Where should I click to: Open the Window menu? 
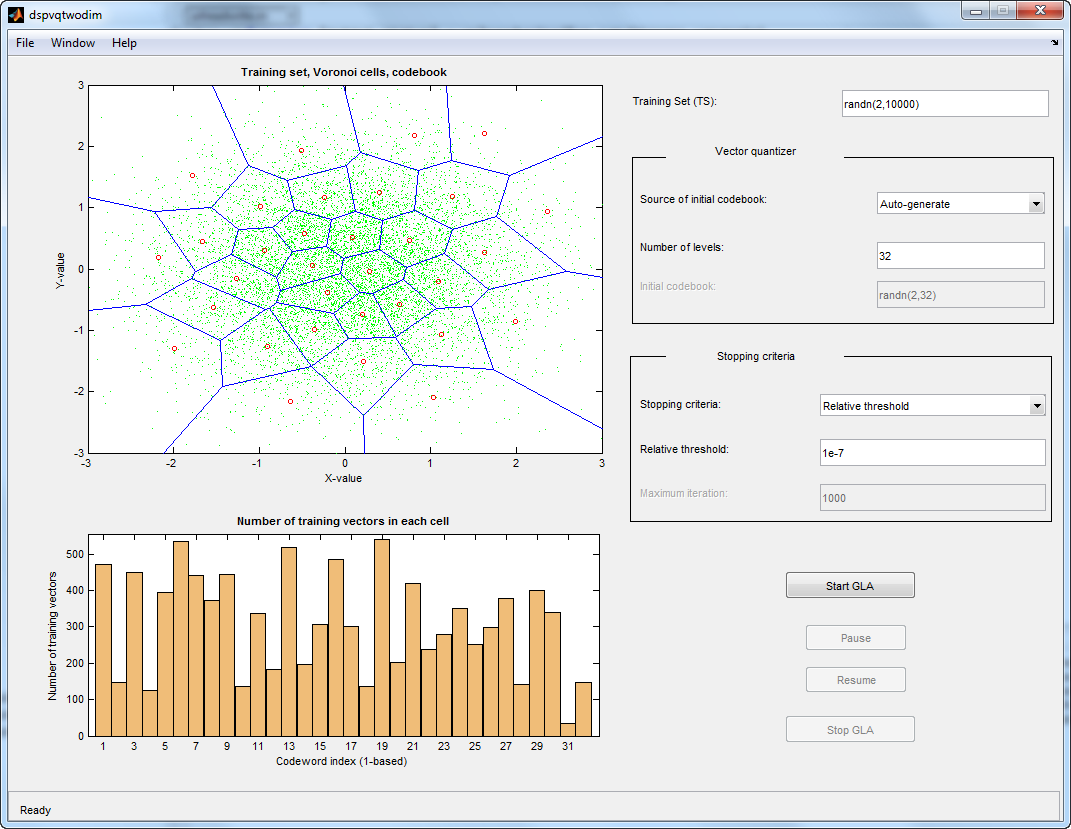tap(73, 43)
